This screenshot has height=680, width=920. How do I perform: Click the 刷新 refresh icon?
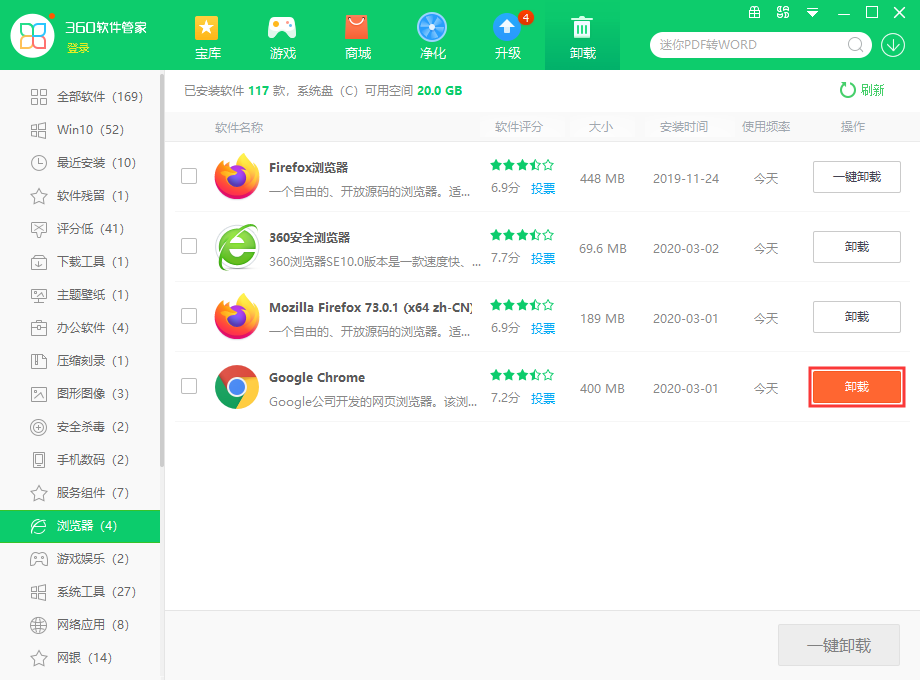848,90
